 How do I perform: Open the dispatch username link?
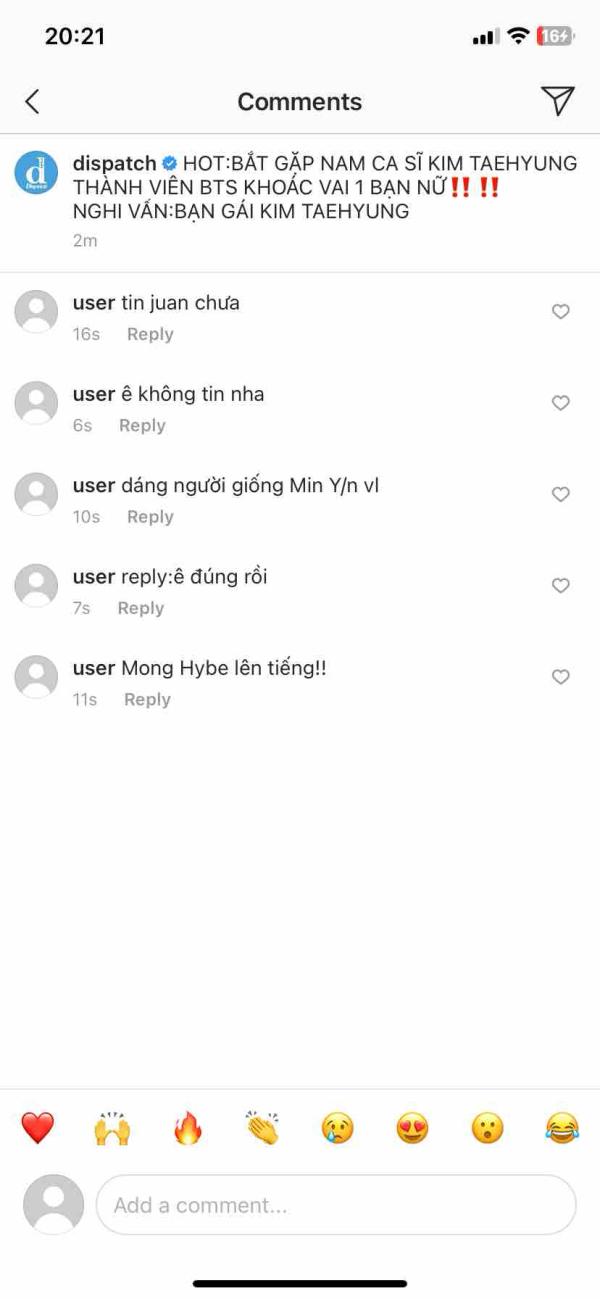pyautogui.click(x=115, y=163)
